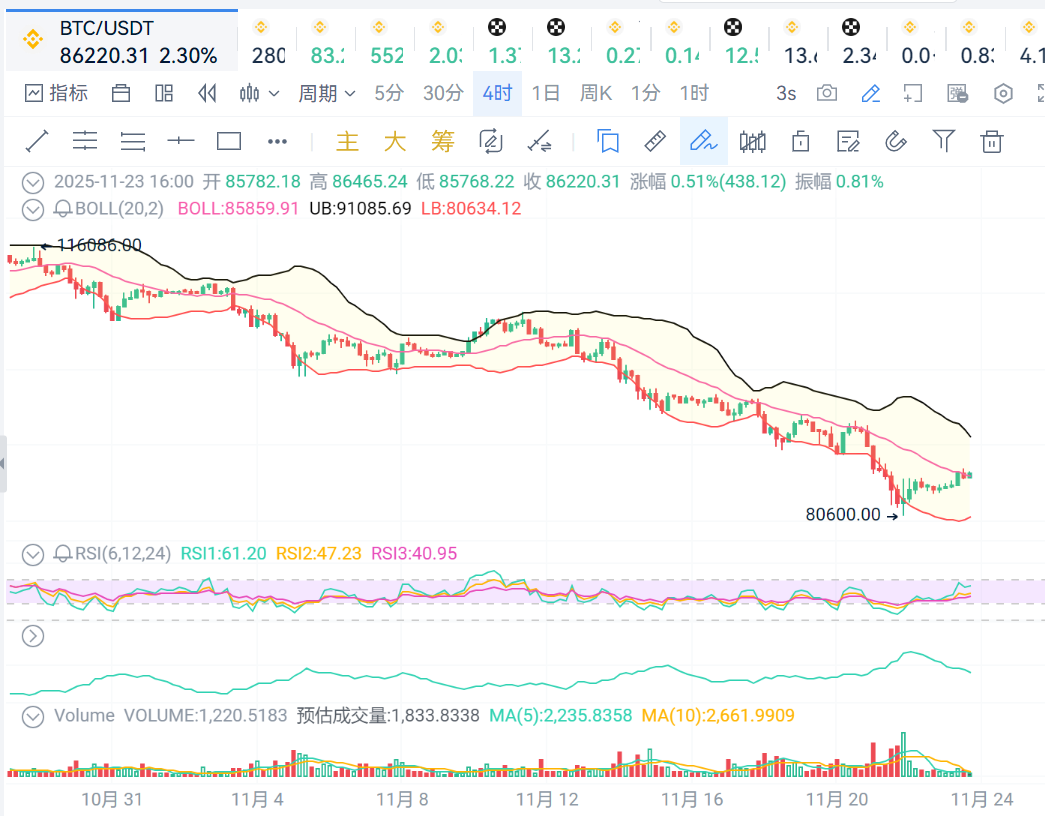
Task: Toggle the BOLL indicator alert bell
Action: [62, 209]
